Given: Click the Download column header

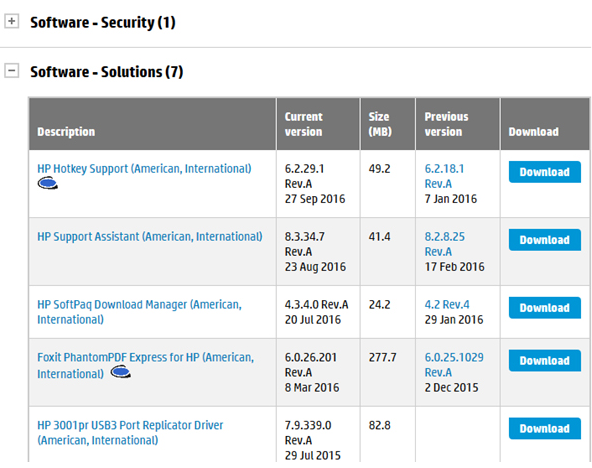Looking at the screenshot, I should pyautogui.click(x=545, y=124).
